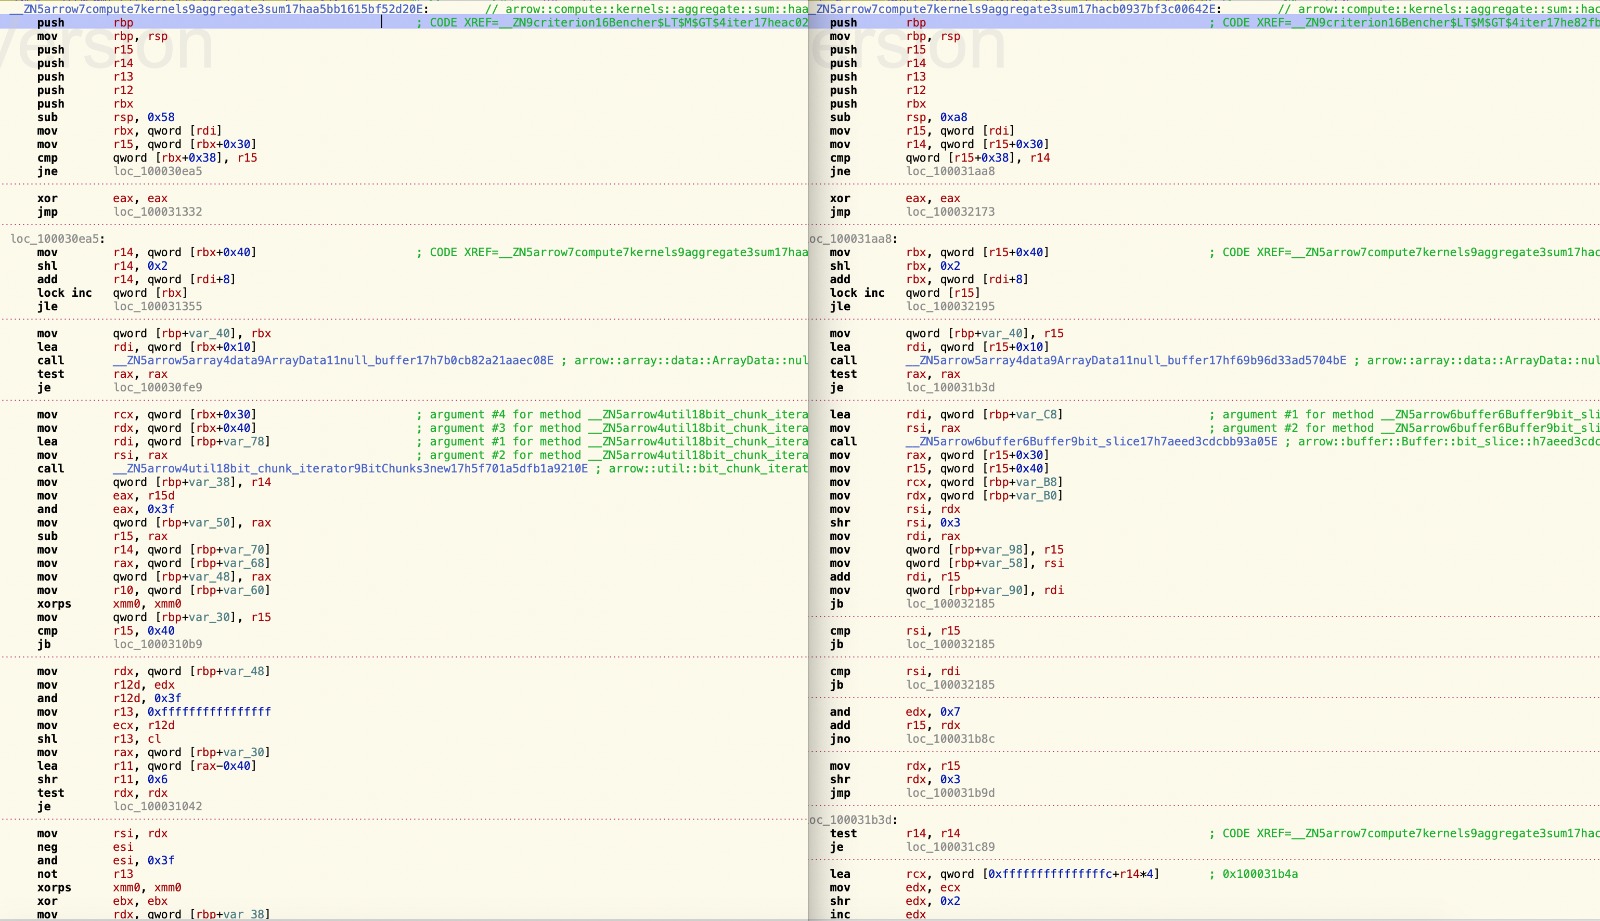This screenshot has height=921, width=1600.
Task: Select the 'shr r11, 0x6' instruction
Action: point(102,780)
